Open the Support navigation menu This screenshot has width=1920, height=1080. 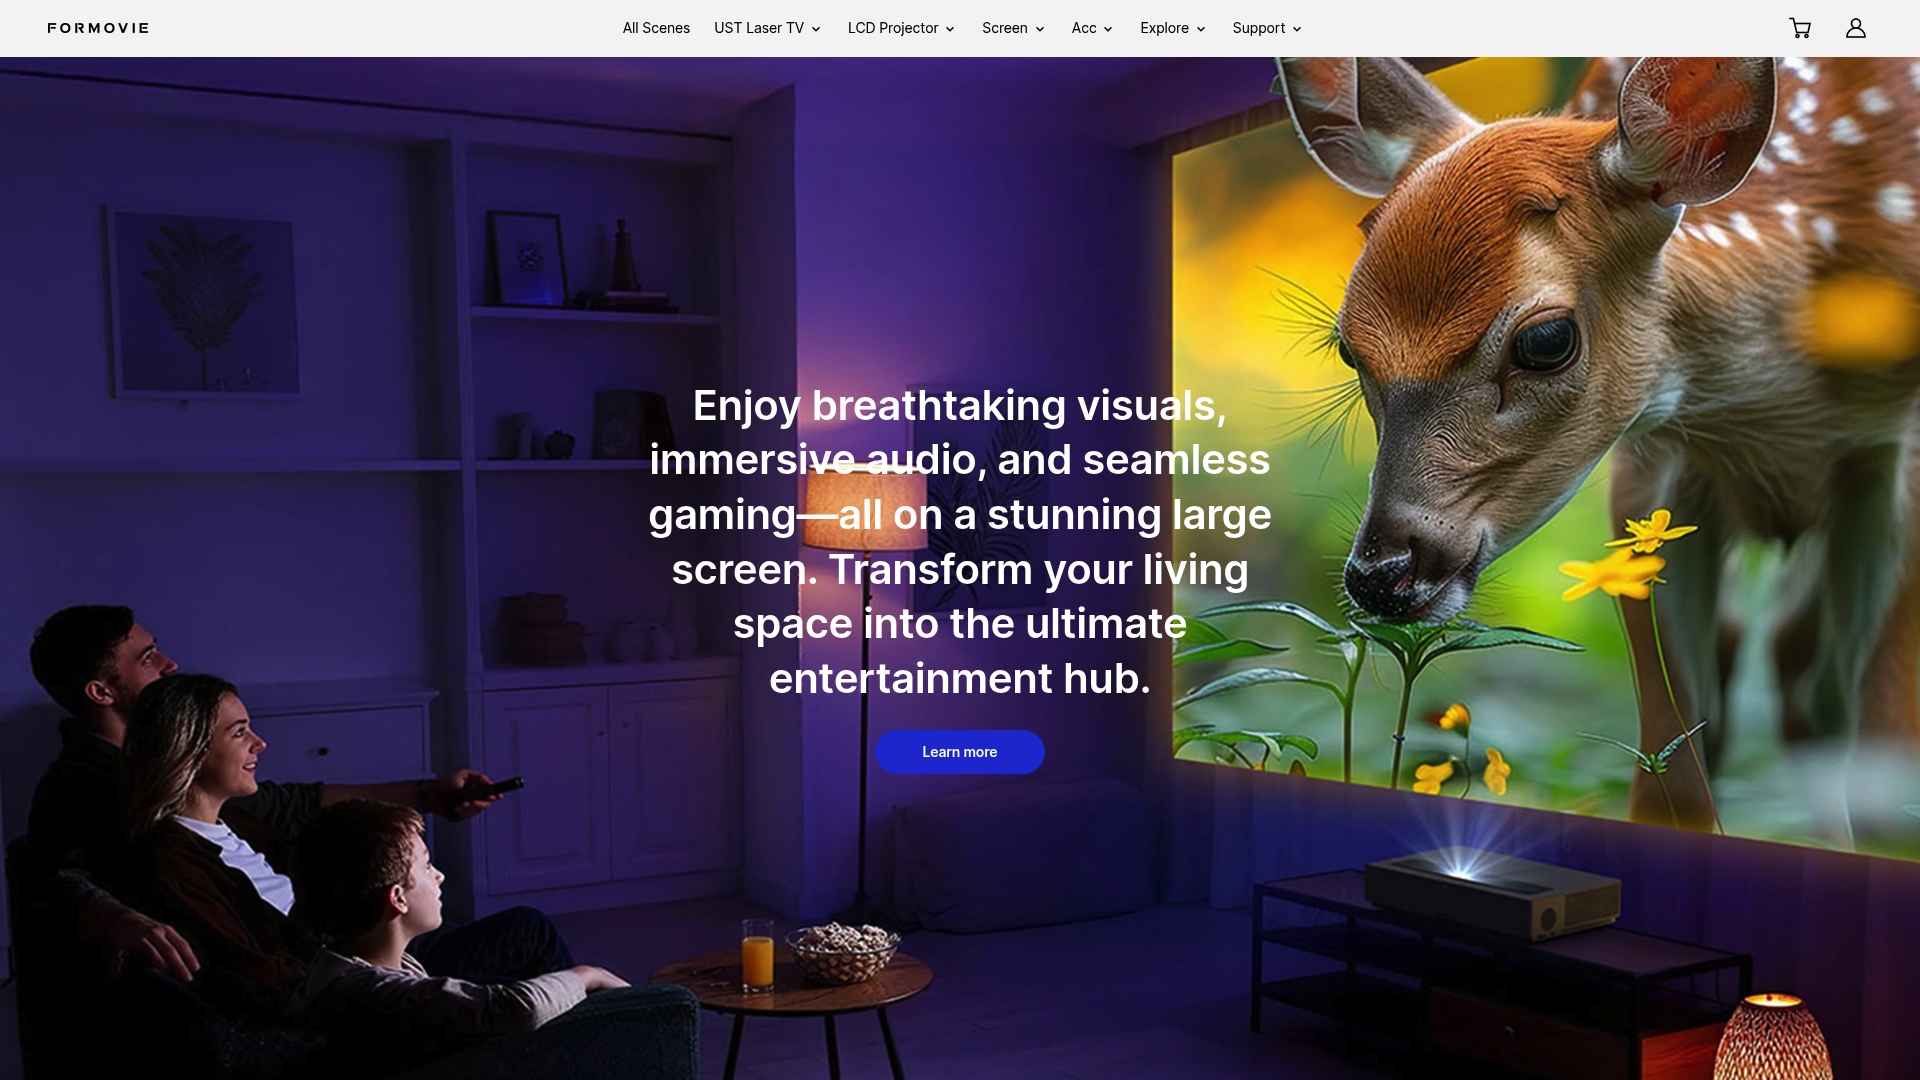[1267, 28]
